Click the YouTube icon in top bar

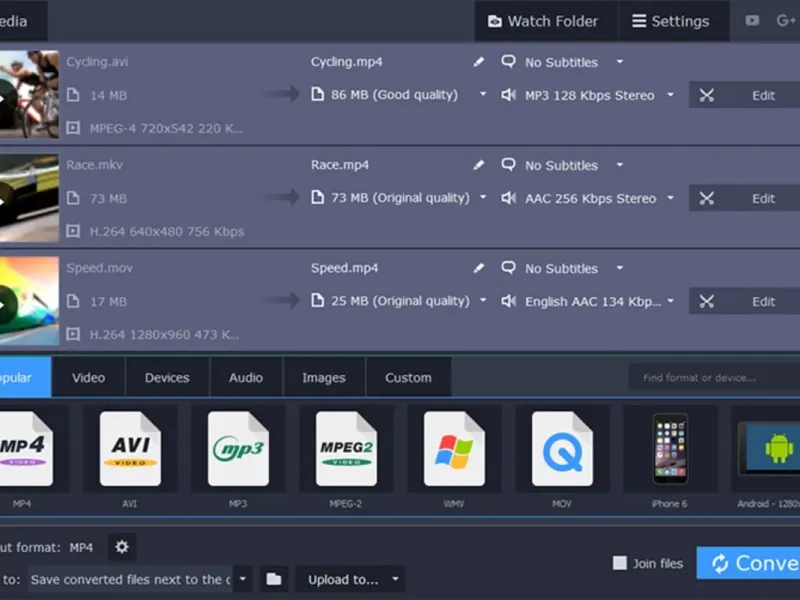point(752,20)
